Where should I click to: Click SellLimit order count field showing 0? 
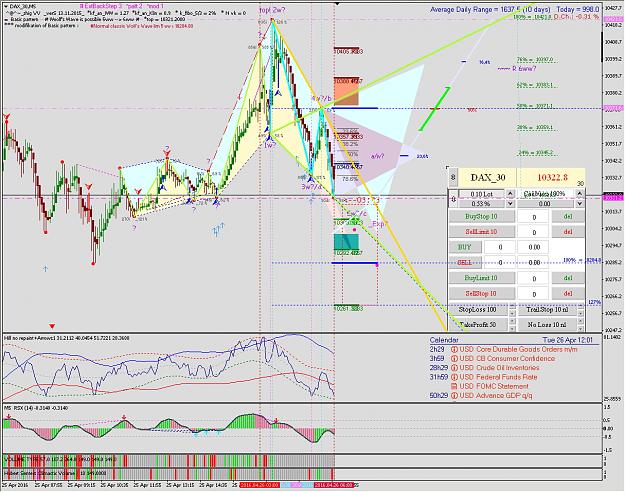click(x=534, y=232)
